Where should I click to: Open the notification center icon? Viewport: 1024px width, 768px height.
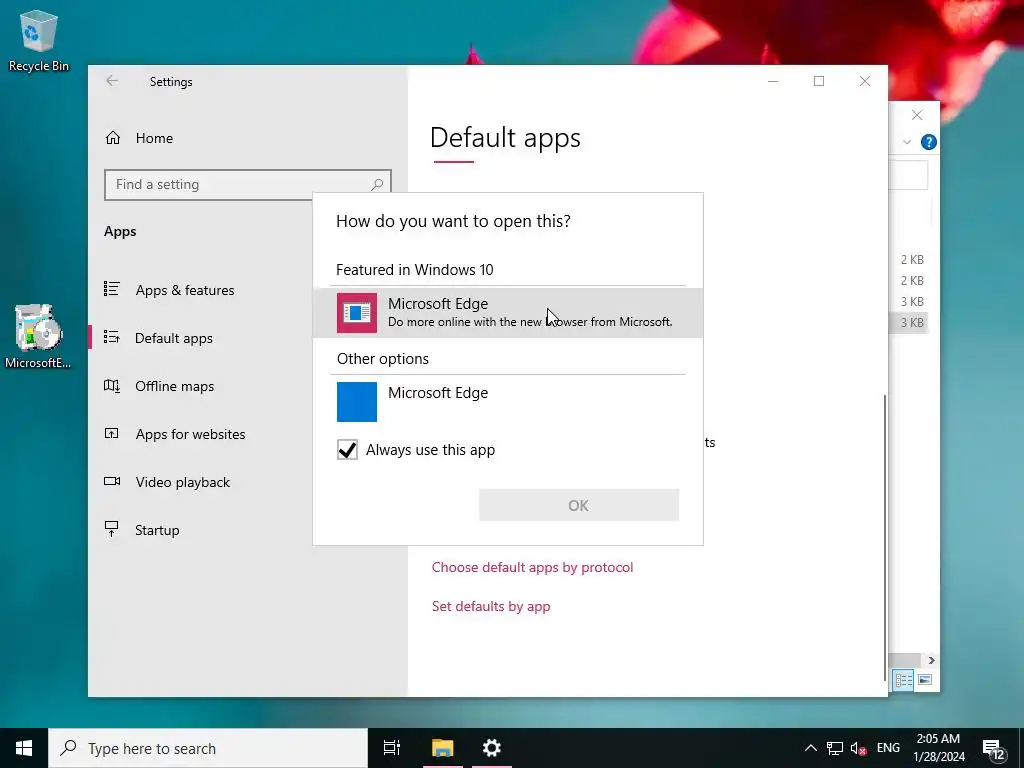pyautogui.click(x=993, y=748)
